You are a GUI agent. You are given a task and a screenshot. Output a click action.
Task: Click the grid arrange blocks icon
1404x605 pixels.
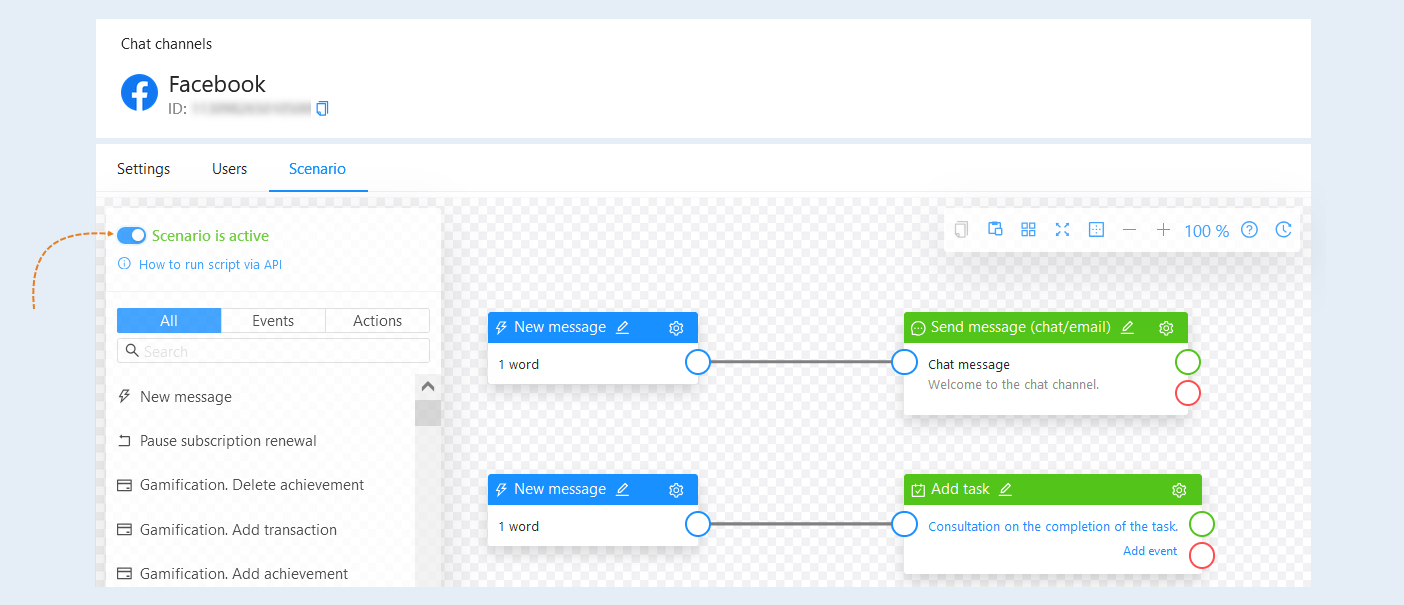click(x=1028, y=229)
